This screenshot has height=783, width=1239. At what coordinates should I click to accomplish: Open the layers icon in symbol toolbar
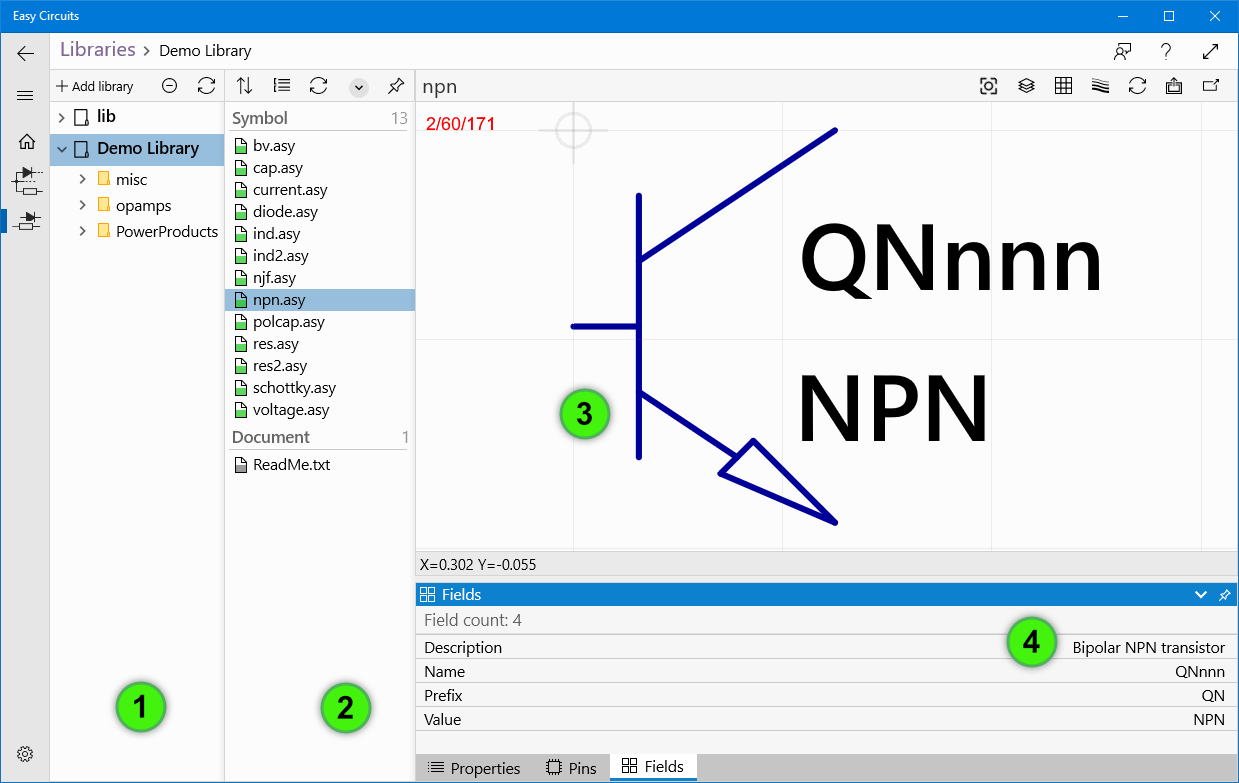1026,86
